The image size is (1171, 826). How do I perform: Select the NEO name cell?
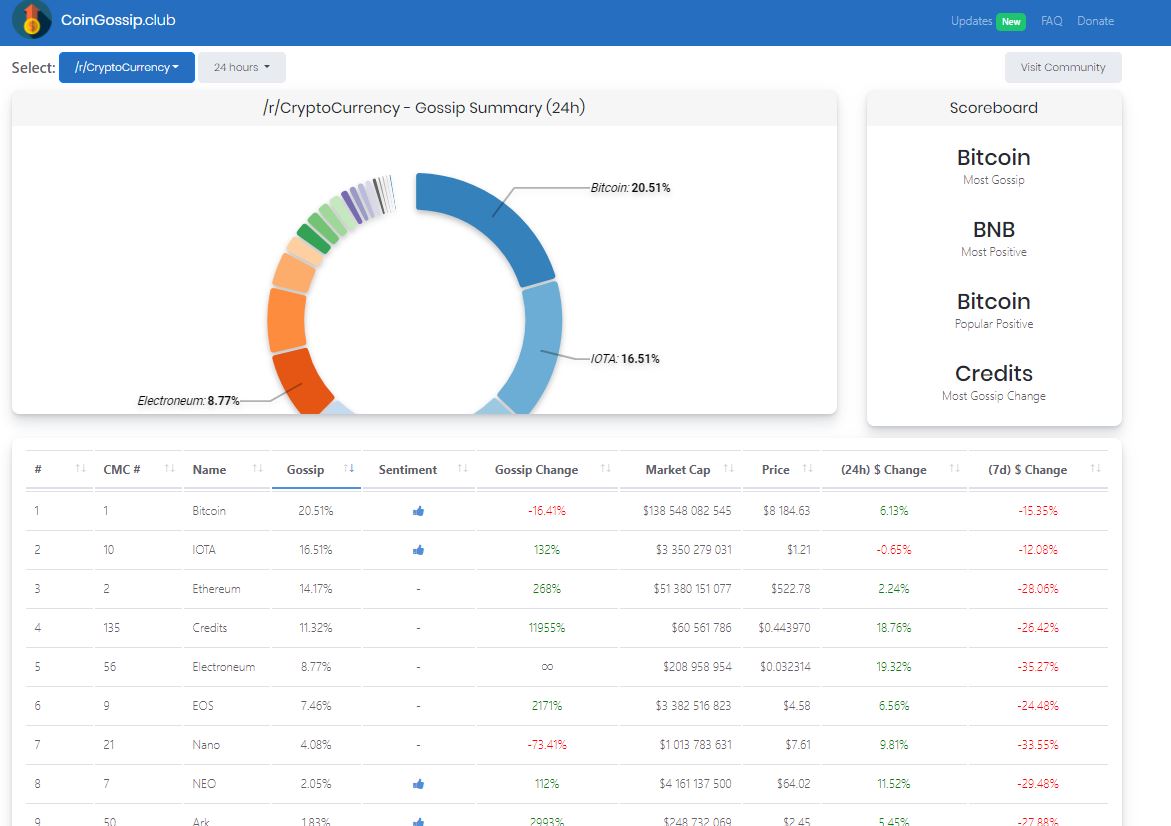[204, 783]
